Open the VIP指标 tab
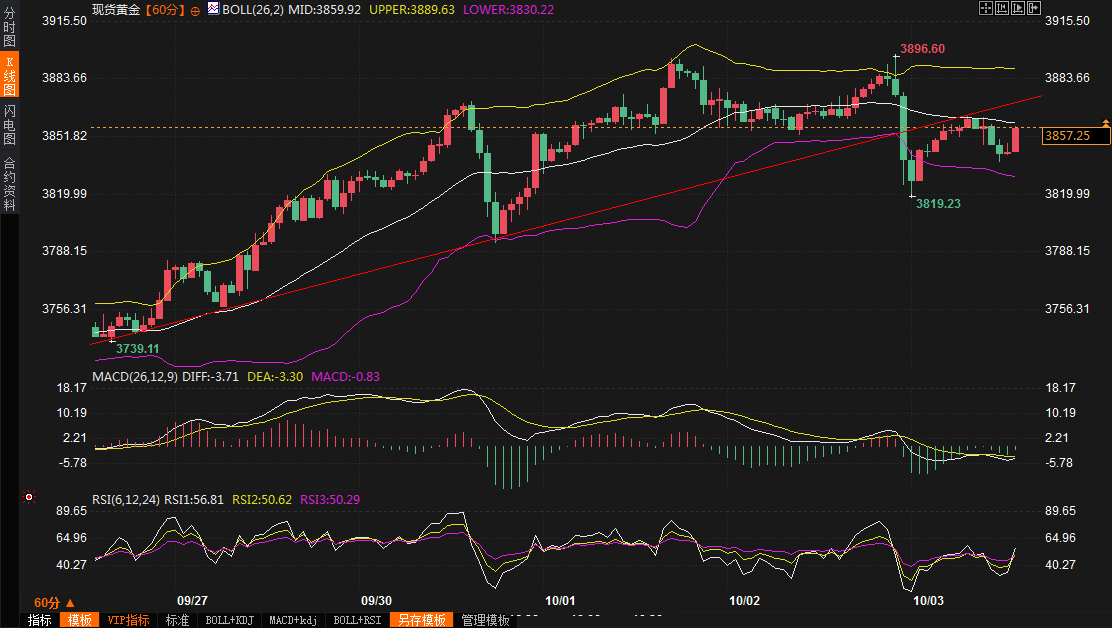The height and width of the screenshot is (628, 1112). (x=128, y=620)
